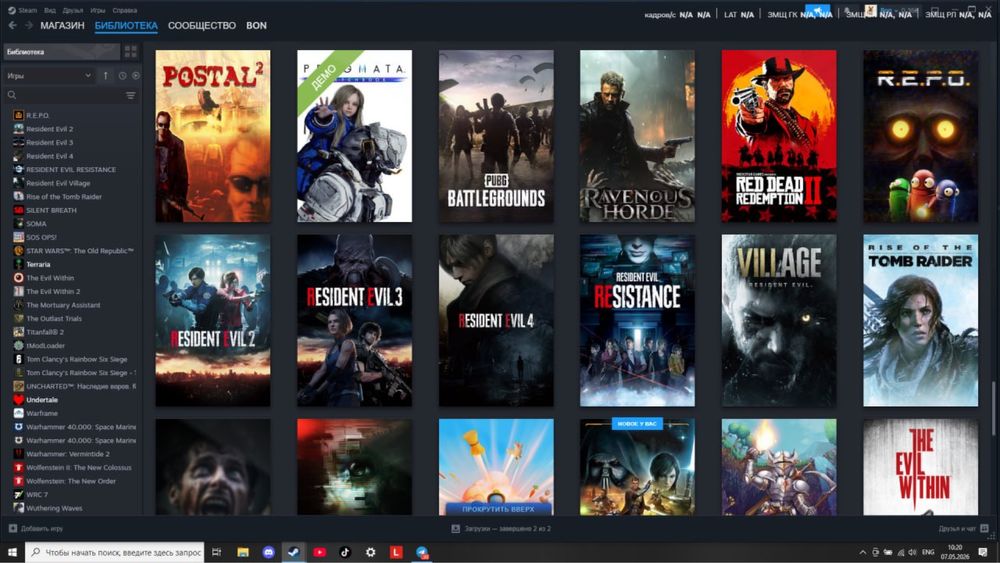Click Добавить игру at bottom left
1000x563 pixels.
[36, 529]
